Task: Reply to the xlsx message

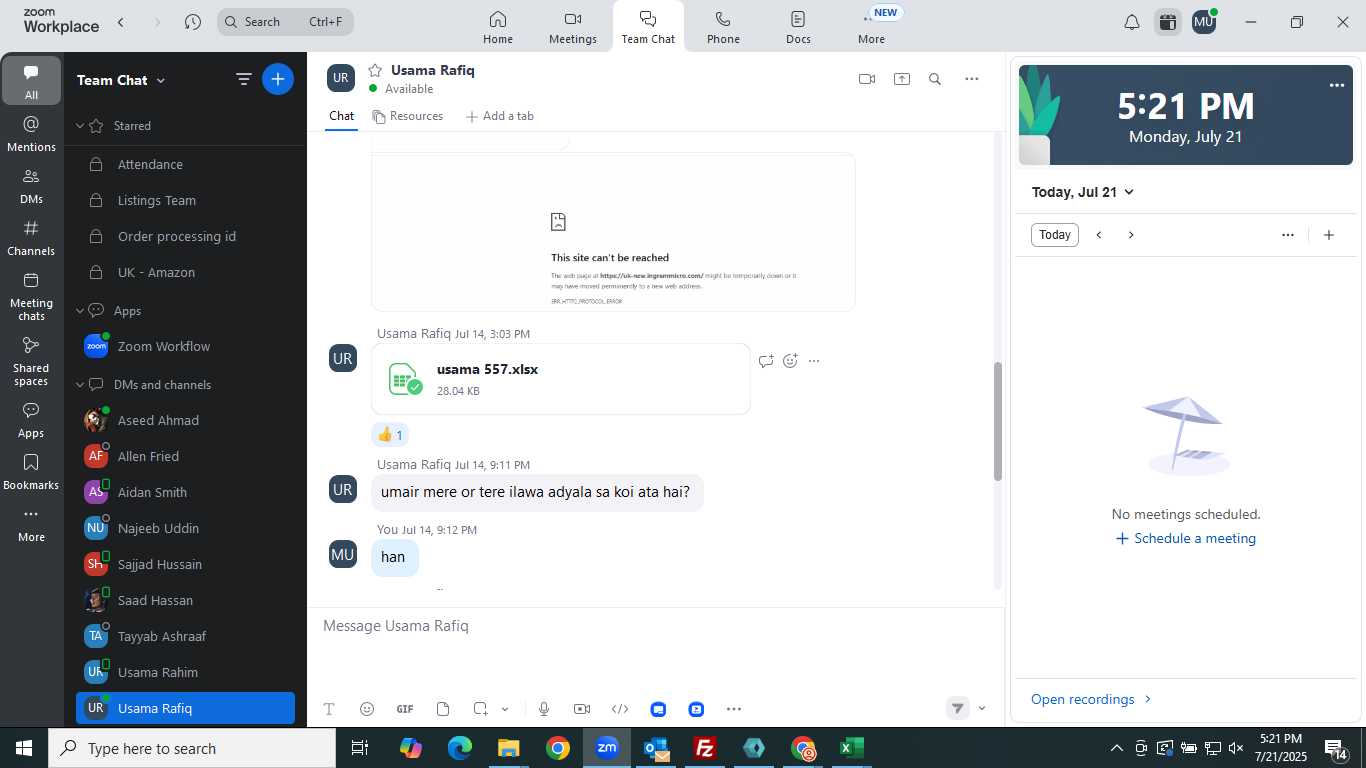Action: tap(766, 361)
